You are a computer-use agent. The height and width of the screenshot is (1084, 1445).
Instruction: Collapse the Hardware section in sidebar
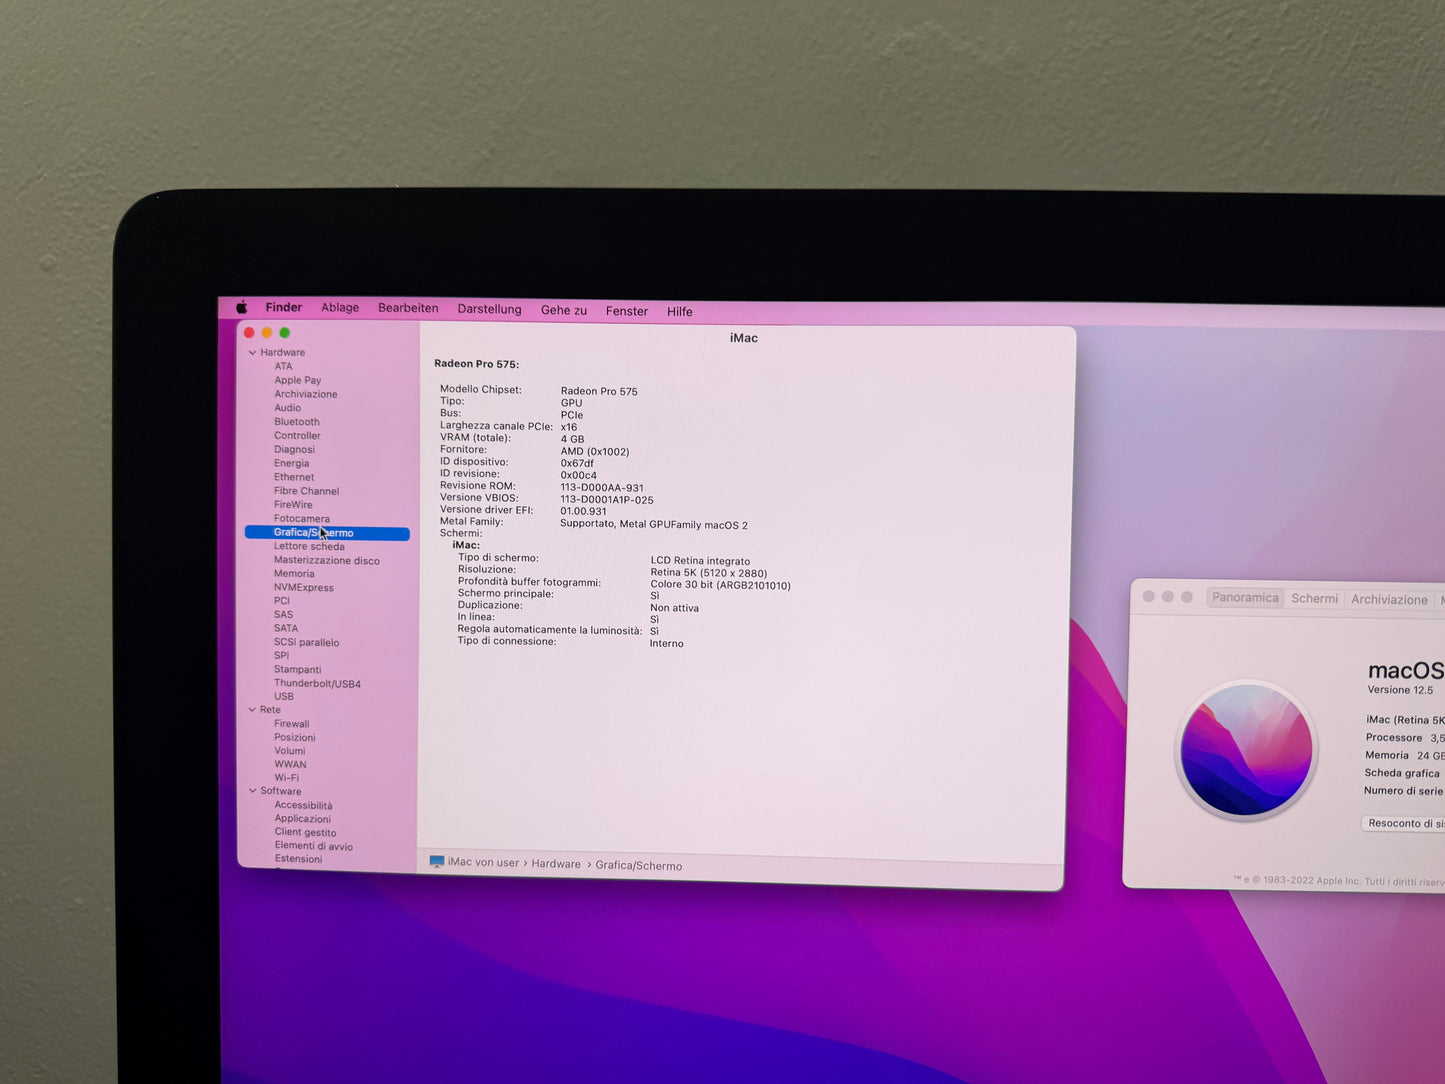(252, 353)
